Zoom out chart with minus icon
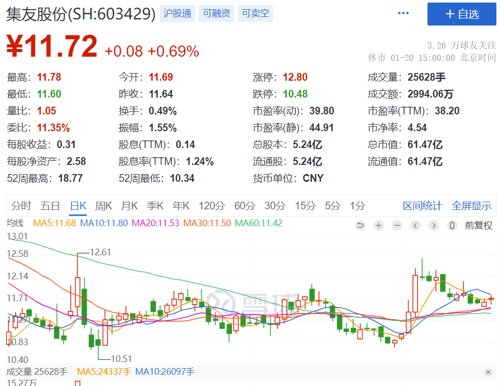This screenshot has height=386, width=500. 397,226
